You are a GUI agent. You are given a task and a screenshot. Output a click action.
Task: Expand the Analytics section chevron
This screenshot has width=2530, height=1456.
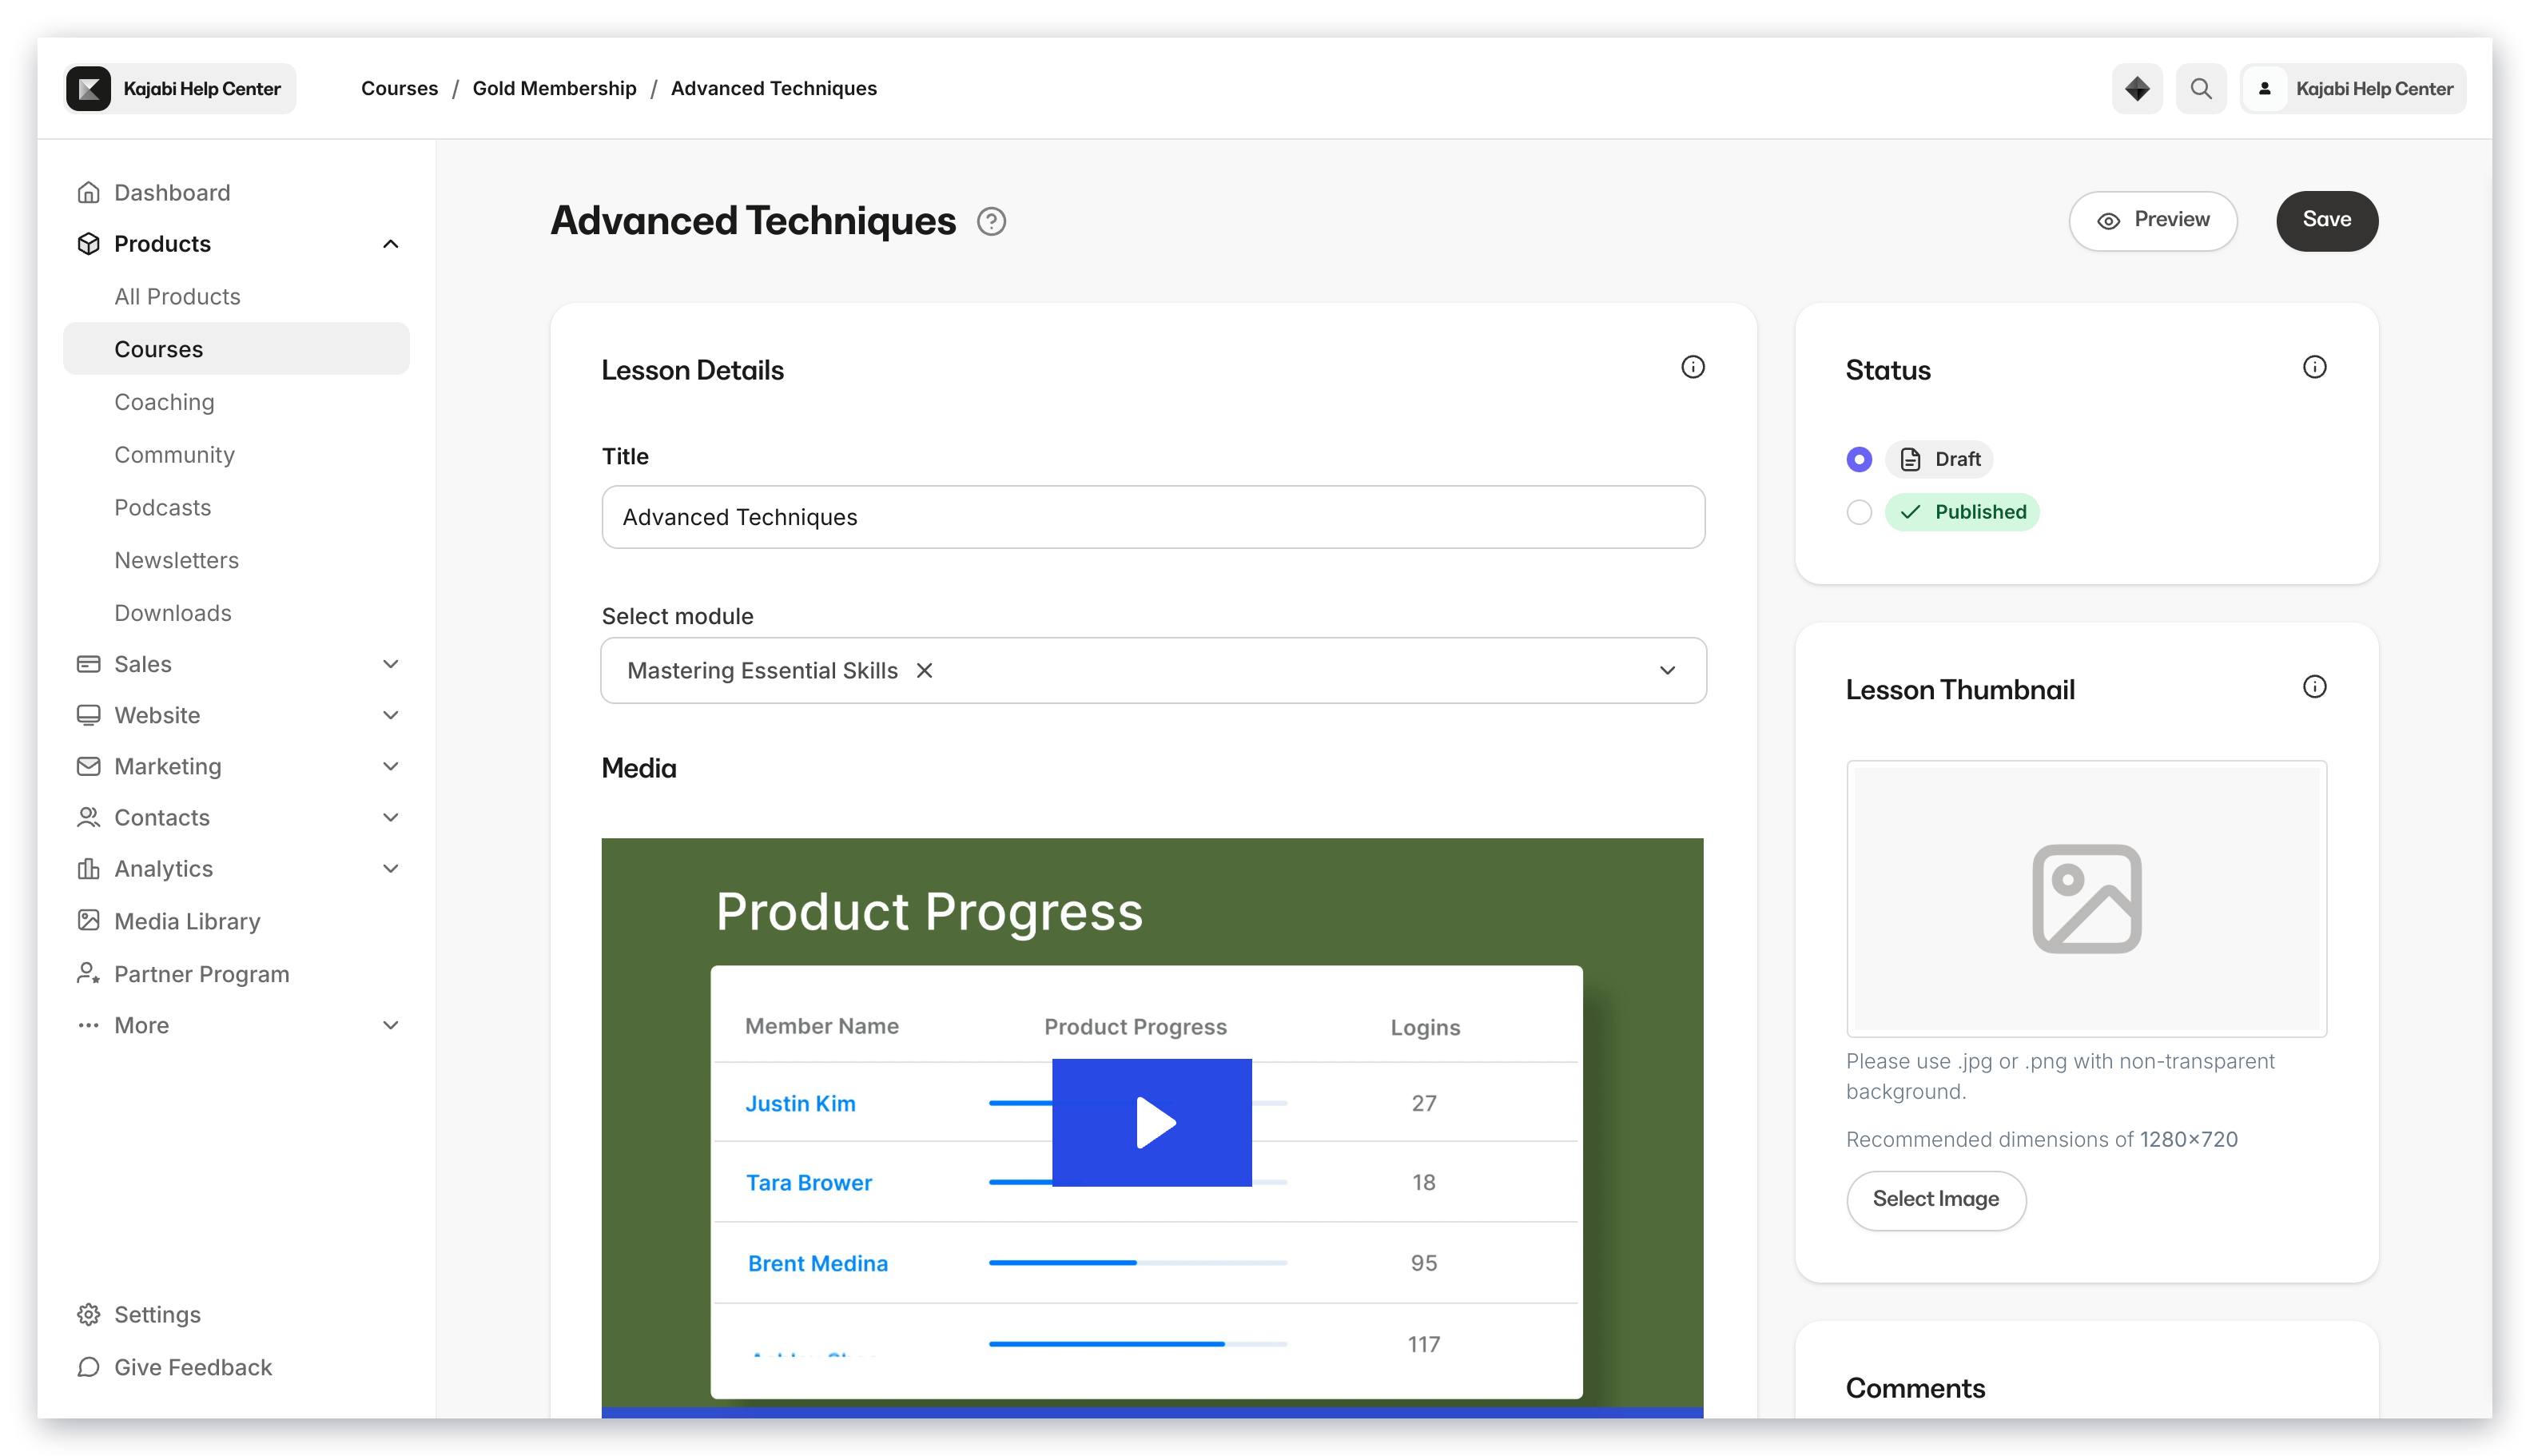[x=390, y=868]
